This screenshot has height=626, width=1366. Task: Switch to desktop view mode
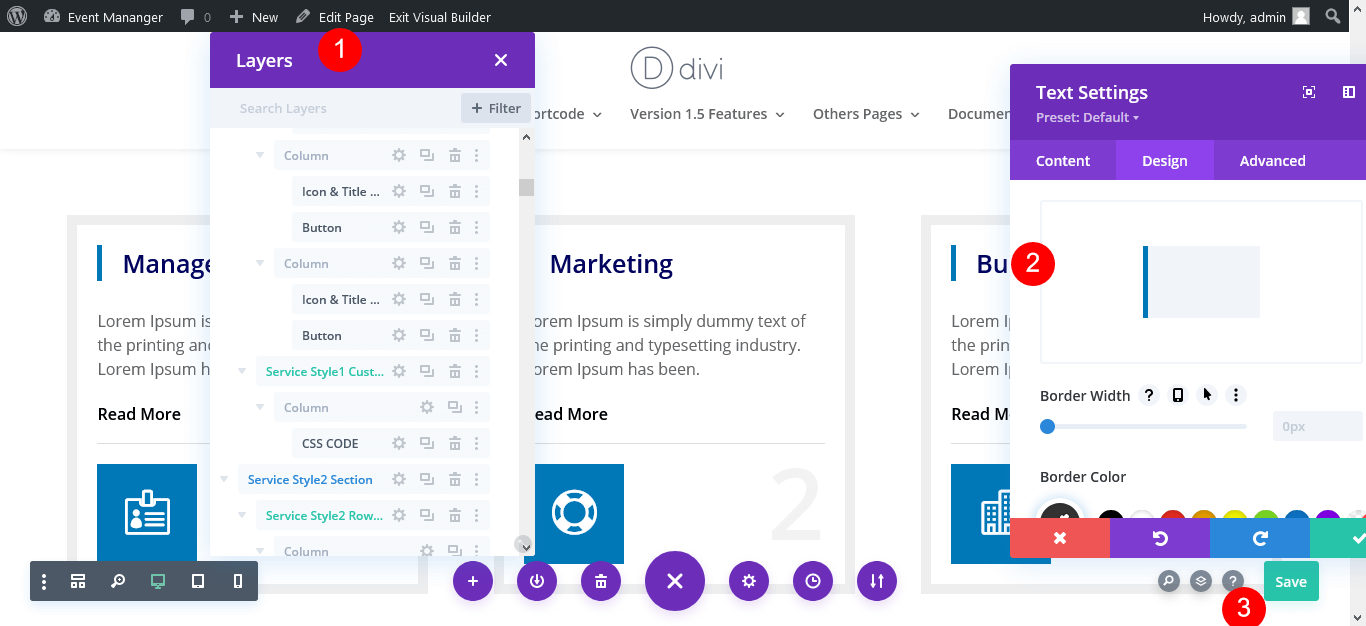click(x=158, y=581)
